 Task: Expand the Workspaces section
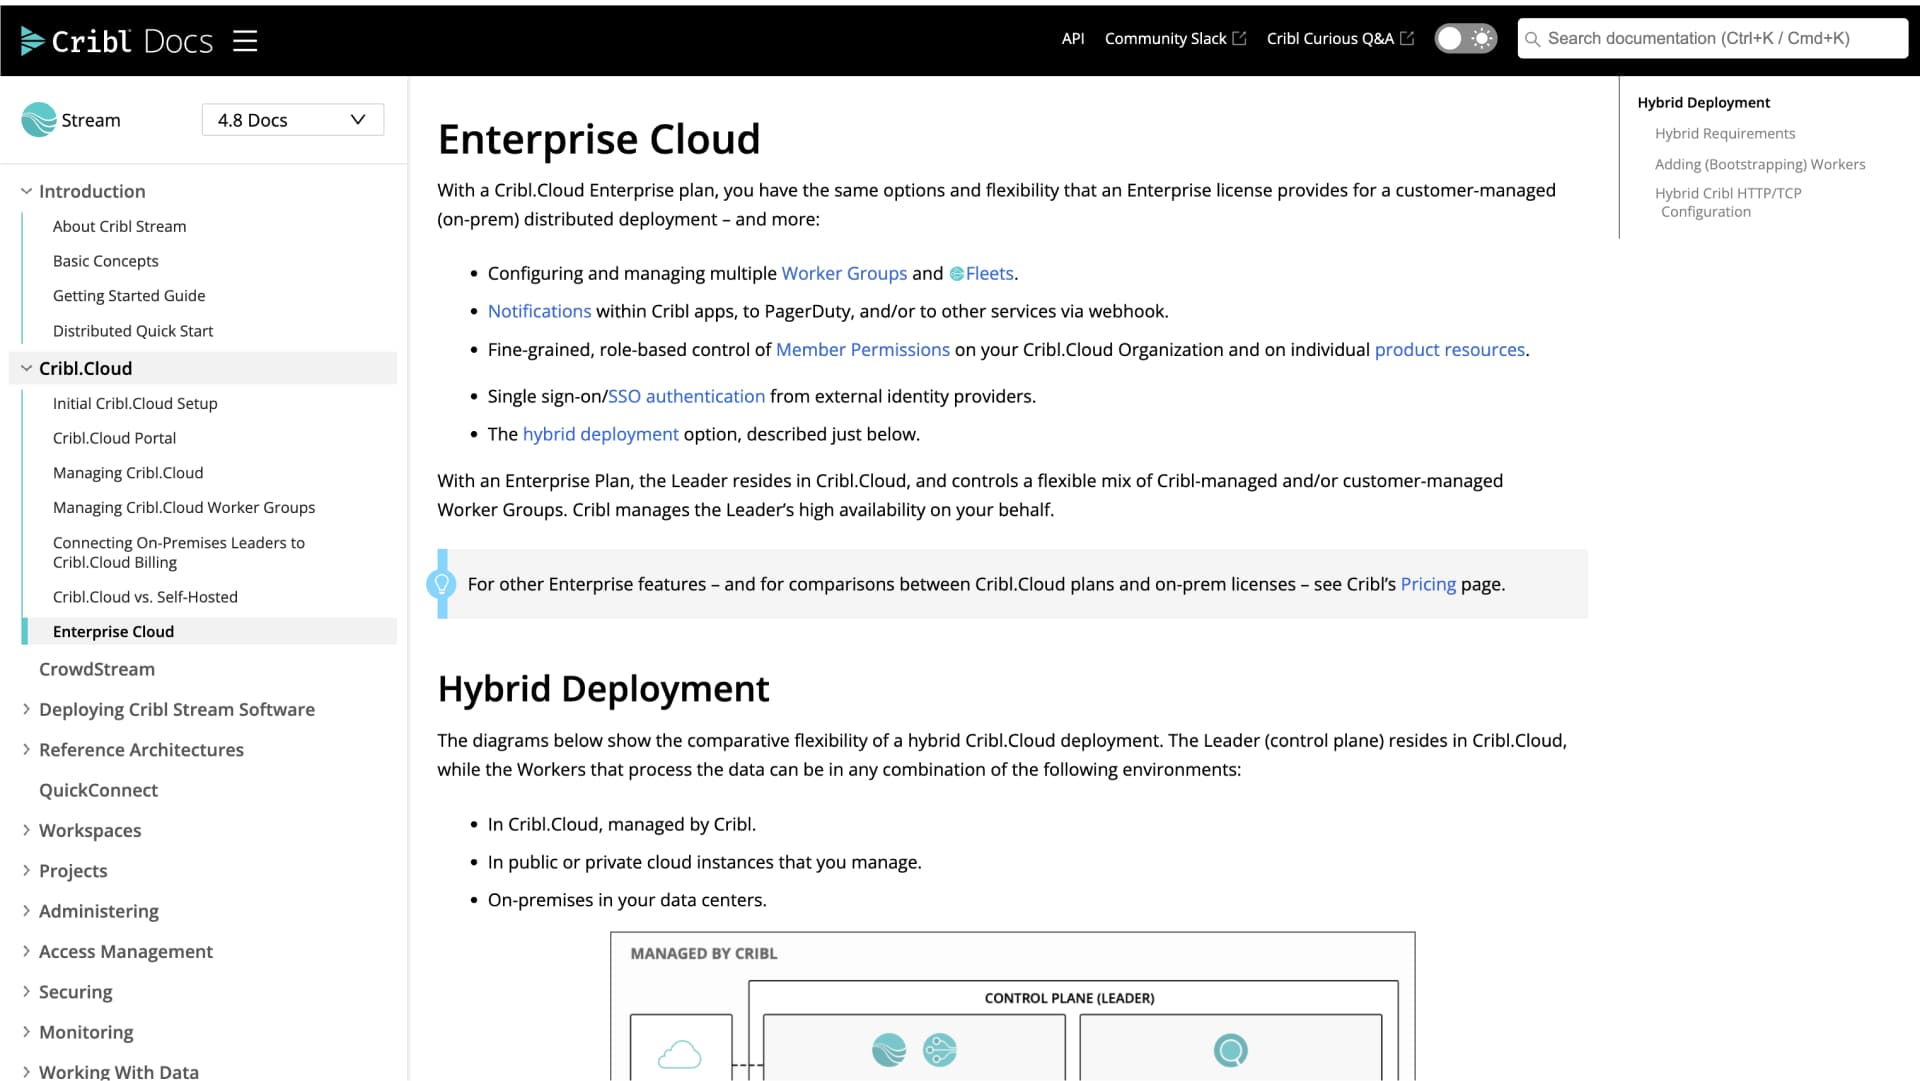(x=26, y=830)
